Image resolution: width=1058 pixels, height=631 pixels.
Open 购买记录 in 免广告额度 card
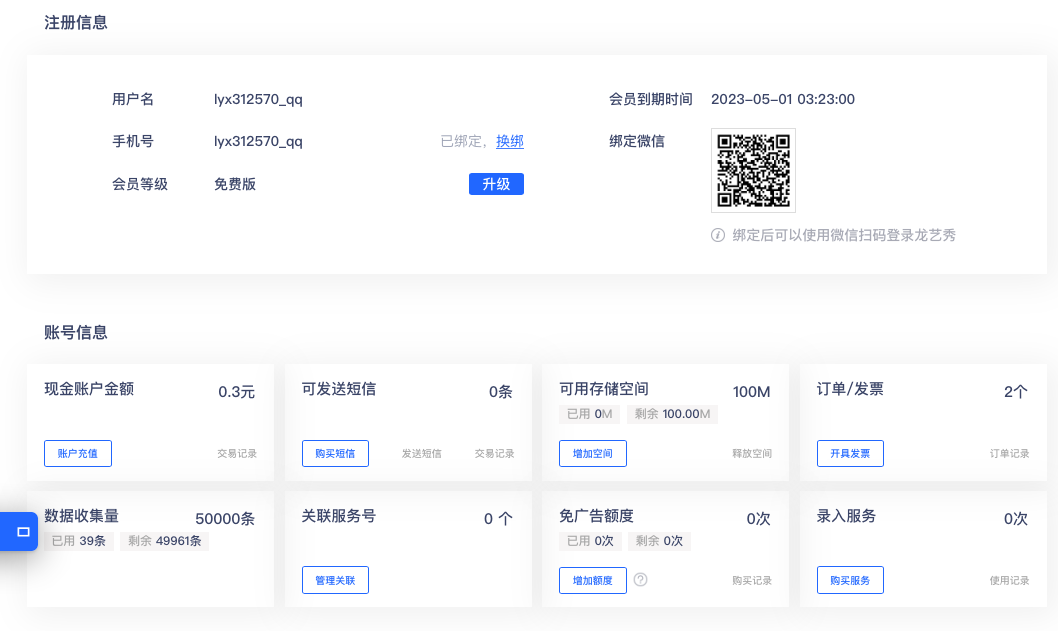(752, 580)
